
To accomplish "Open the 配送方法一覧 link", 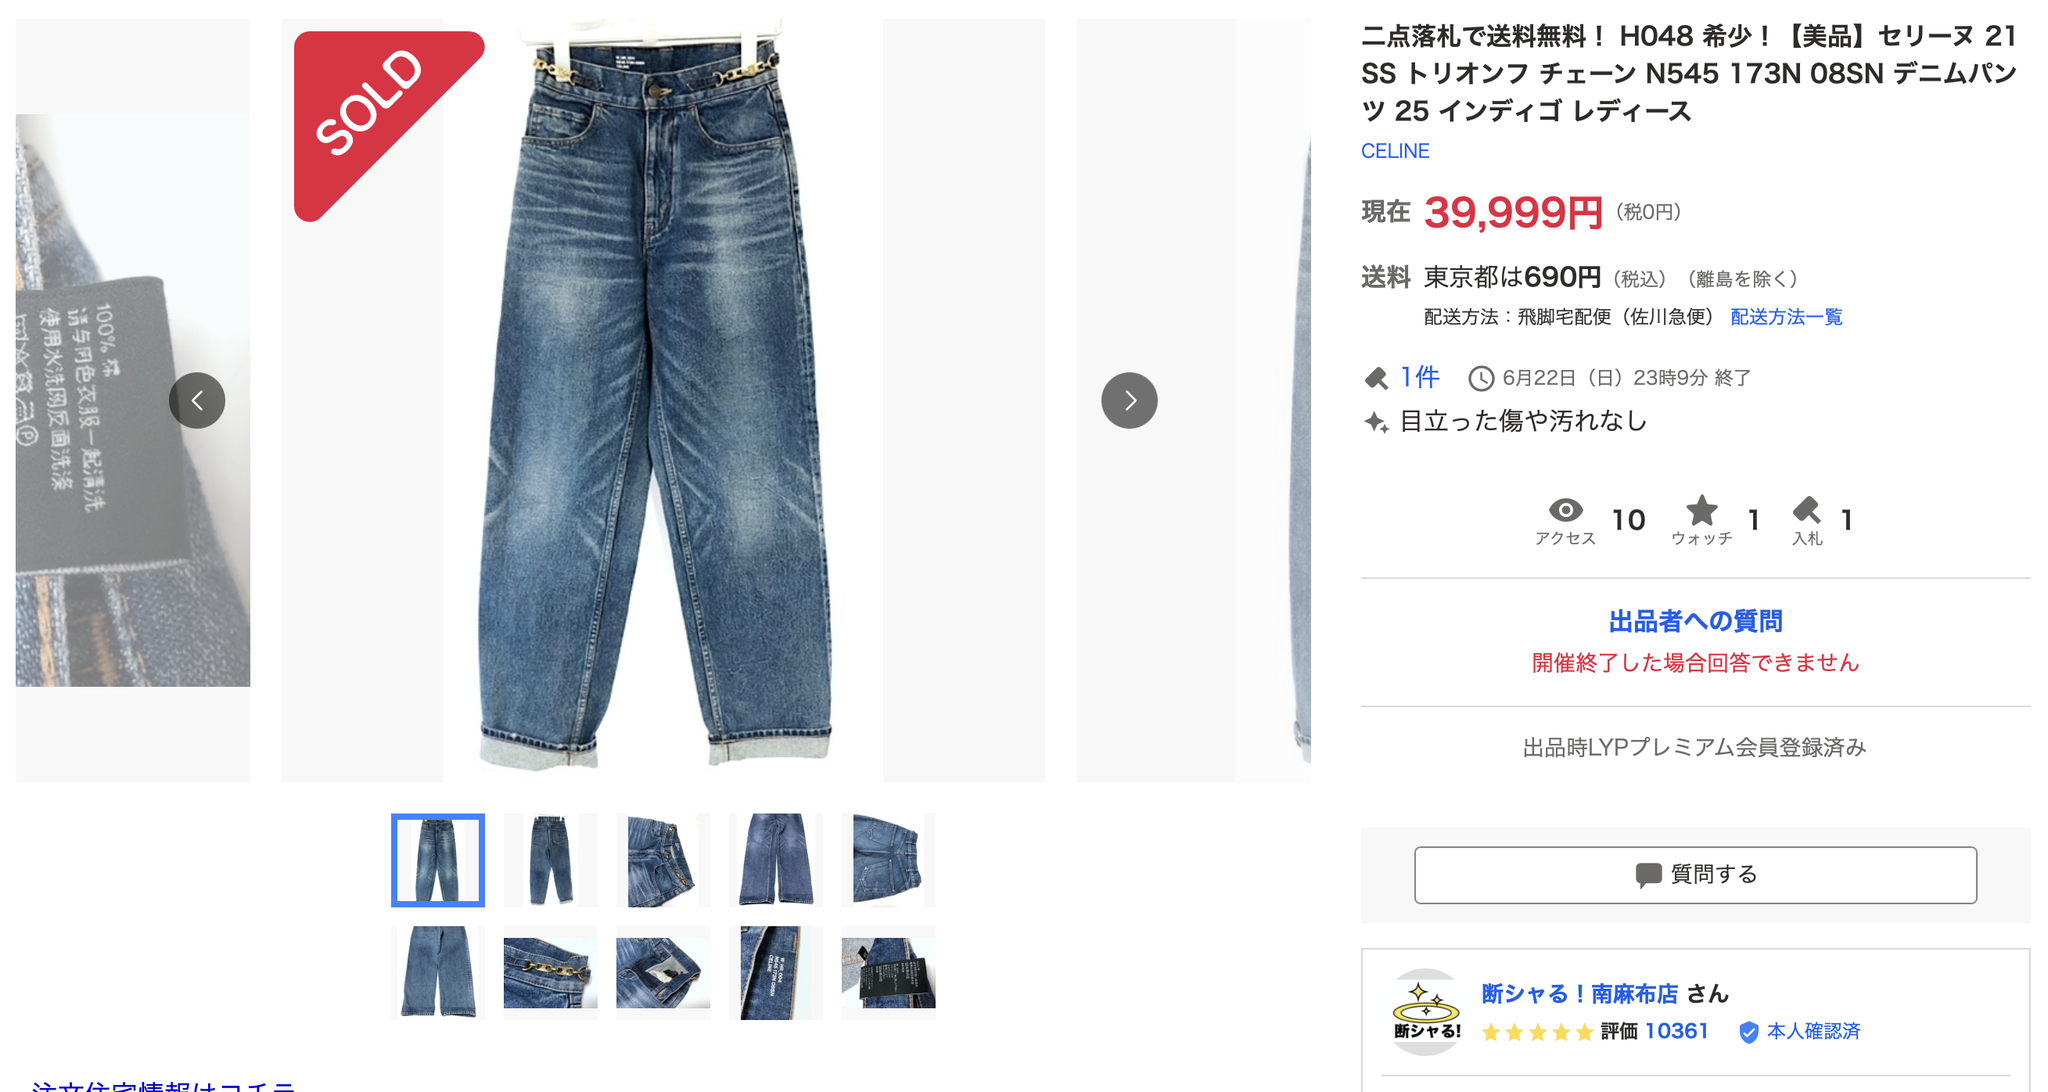I will (x=1786, y=317).
